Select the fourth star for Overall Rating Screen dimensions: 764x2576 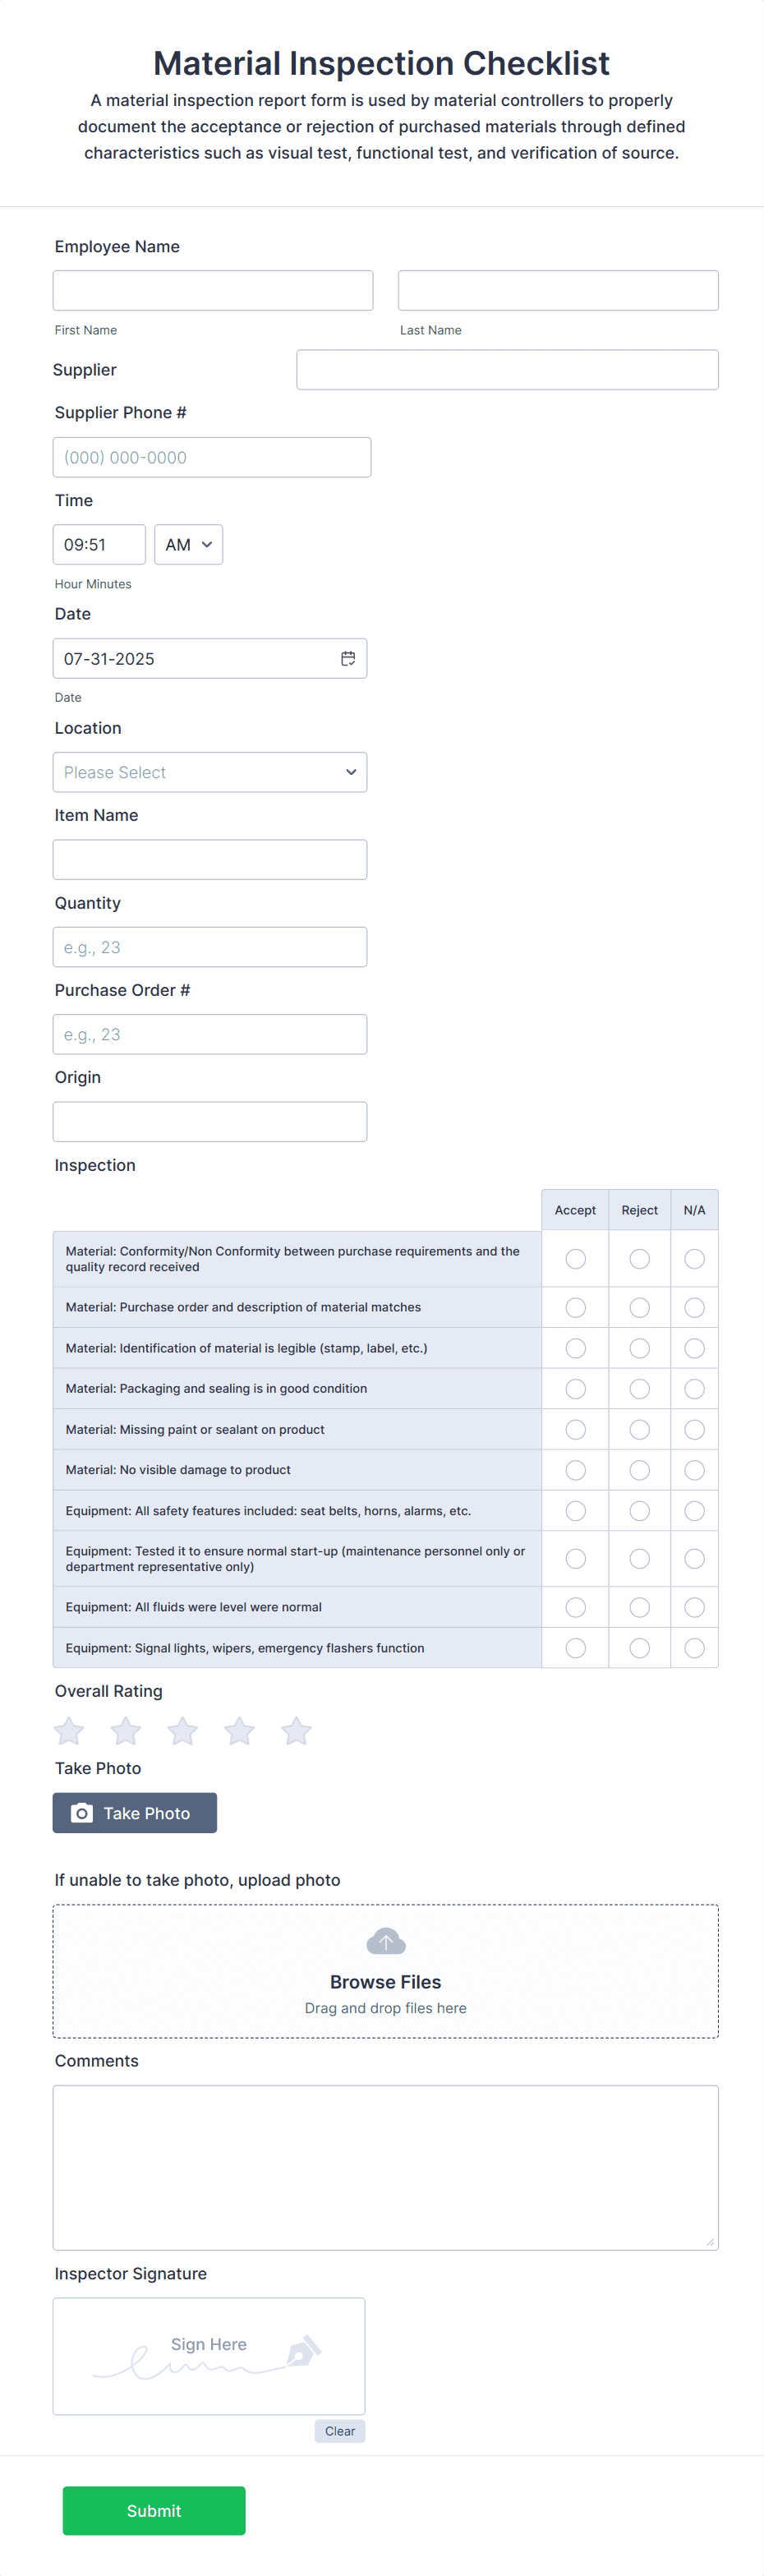[239, 1730]
